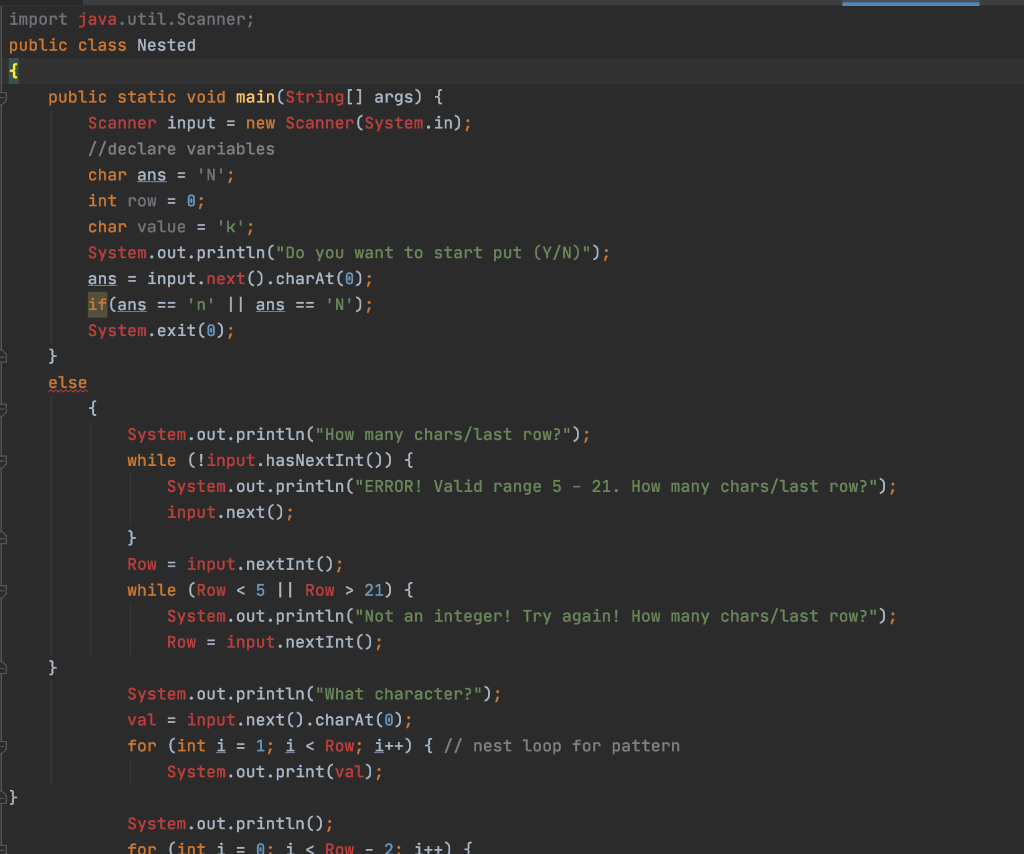Image resolution: width=1024 pixels, height=854 pixels.
Task: Click the System.exit(0) call
Action: pos(160,330)
